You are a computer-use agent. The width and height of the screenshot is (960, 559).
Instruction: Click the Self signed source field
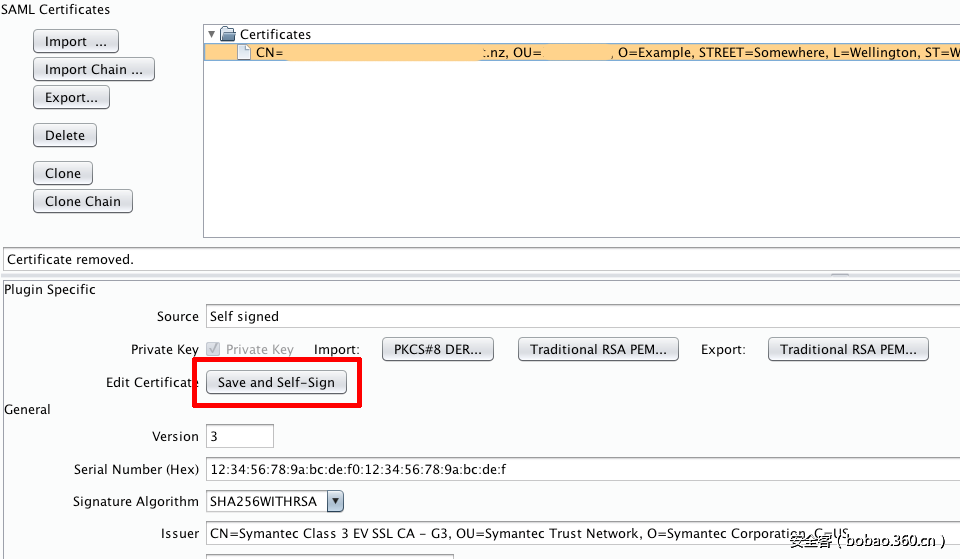click(x=583, y=317)
